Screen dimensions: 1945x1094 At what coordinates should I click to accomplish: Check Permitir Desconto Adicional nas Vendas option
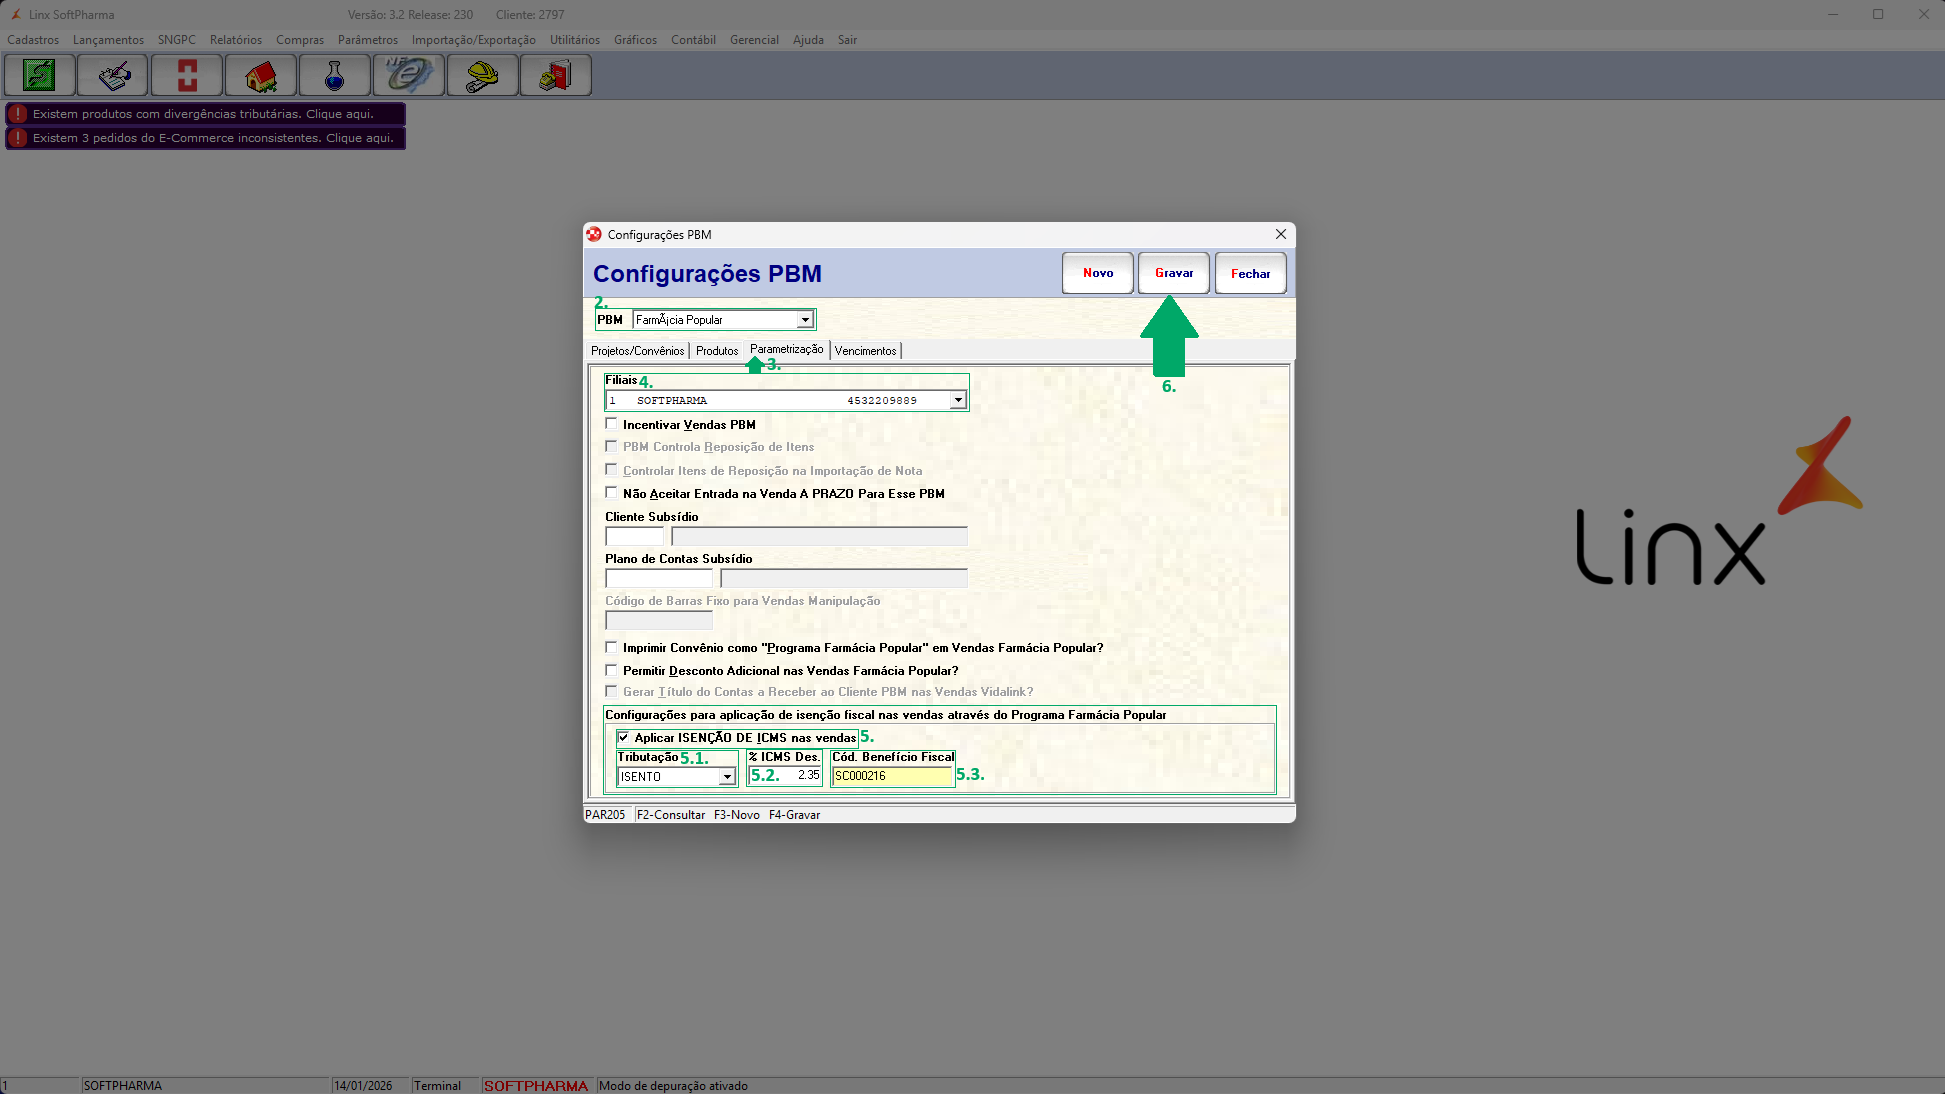(611, 670)
